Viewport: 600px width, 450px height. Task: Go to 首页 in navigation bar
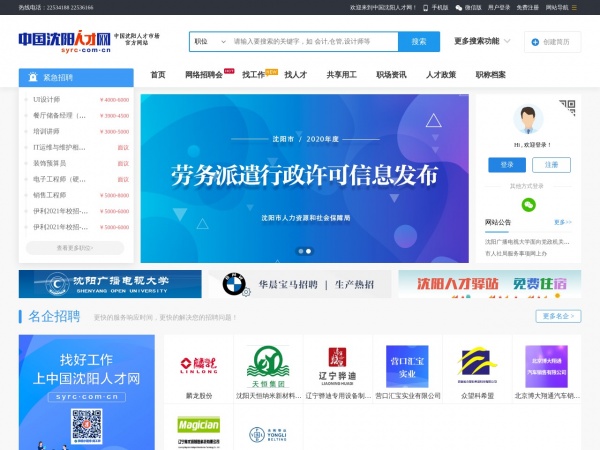158,75
